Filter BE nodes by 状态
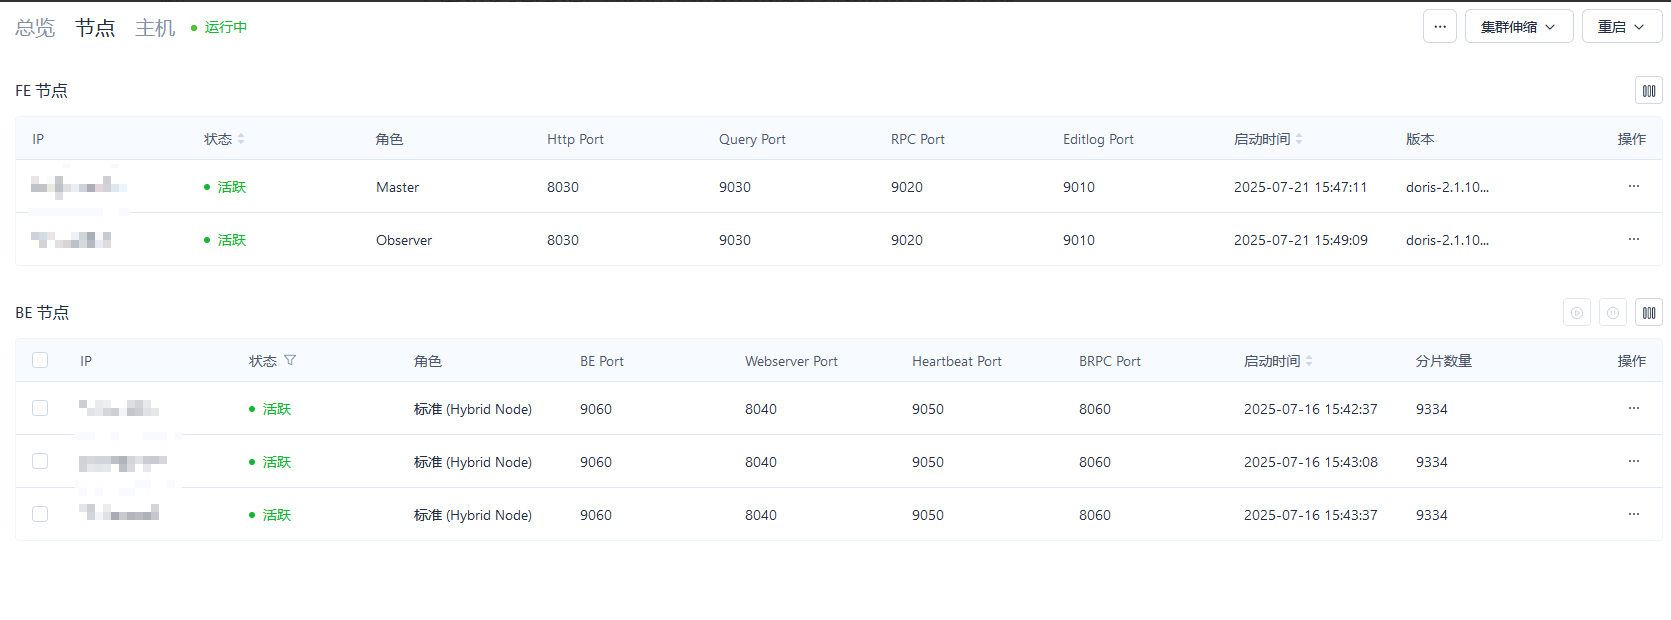 (x=290, y=360)
